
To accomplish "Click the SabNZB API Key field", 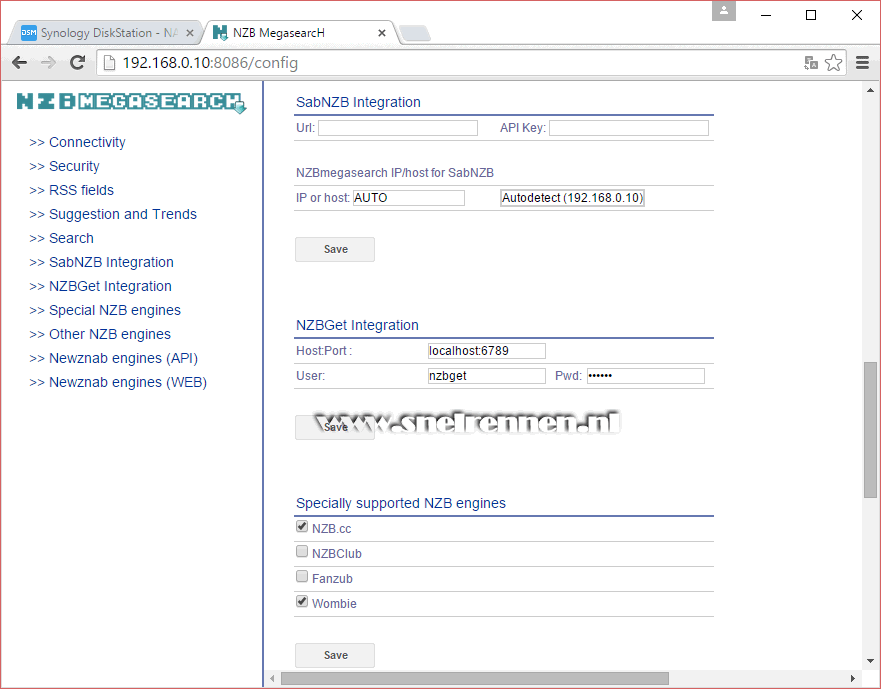I will click(629, 128).
